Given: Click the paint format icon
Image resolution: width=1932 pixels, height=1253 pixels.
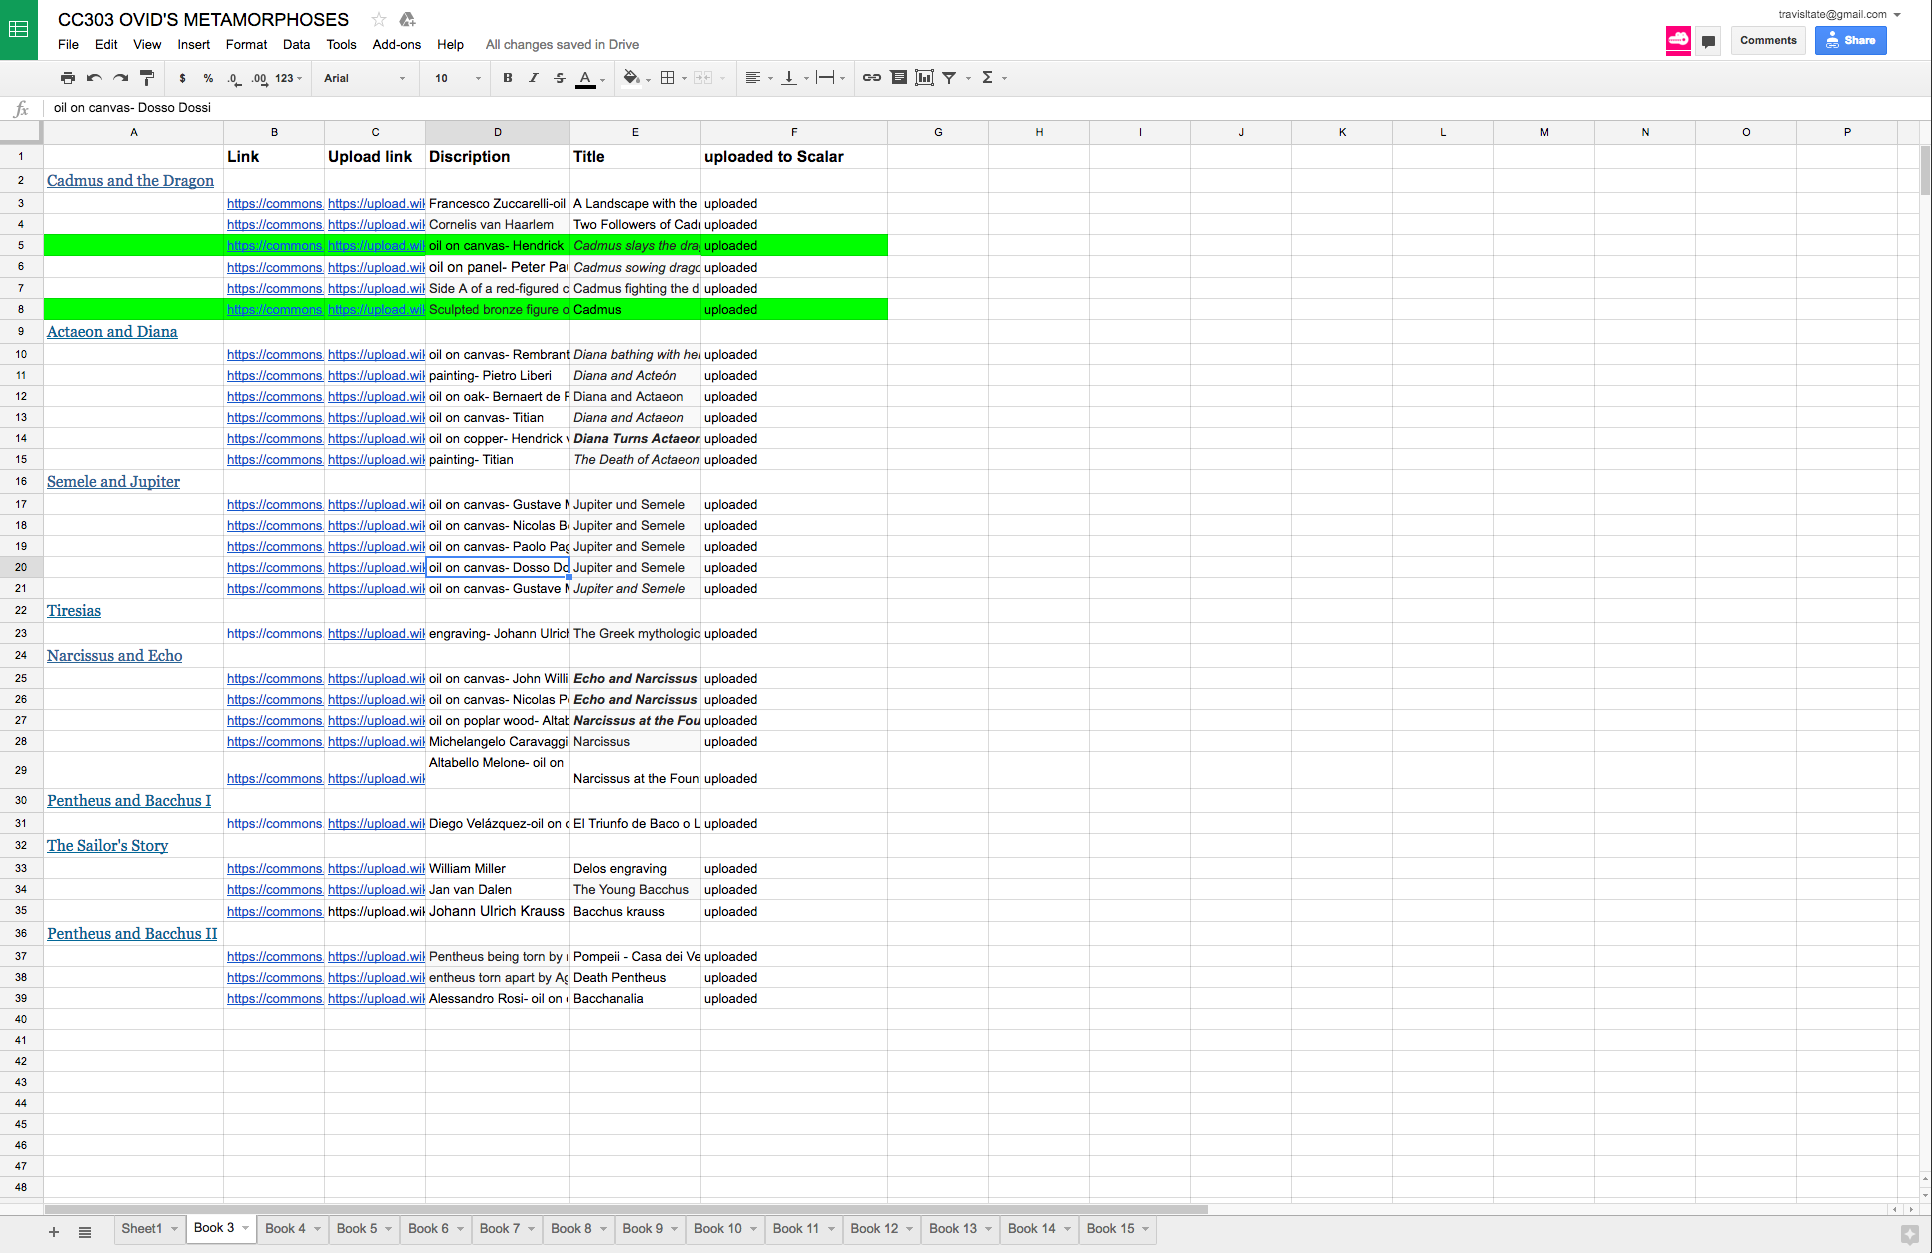Looking at the screenshot, I should (147, 78).
